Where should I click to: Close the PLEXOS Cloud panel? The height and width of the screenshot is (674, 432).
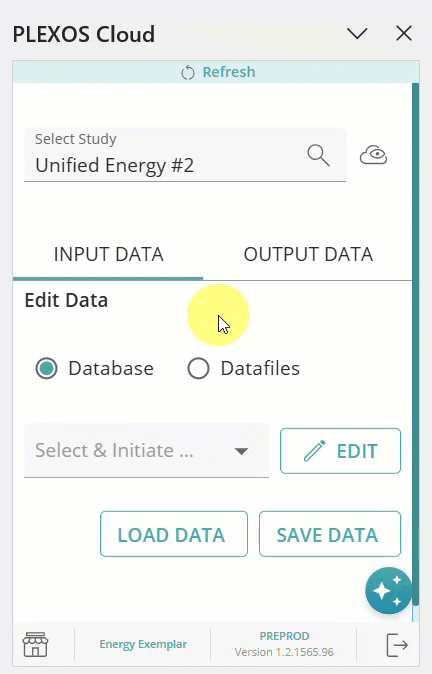404,33
